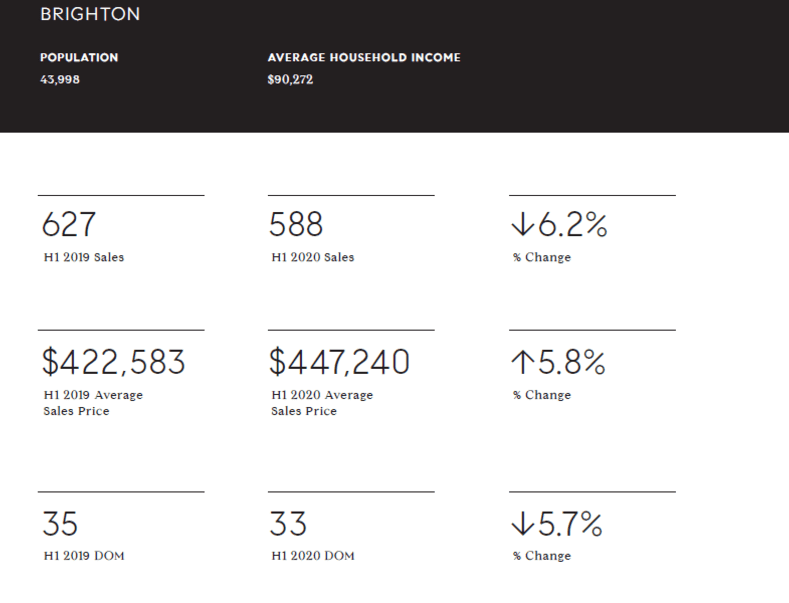
Task: Click the H1 2020 Average Sales Price label
Action: coord(322,403)
